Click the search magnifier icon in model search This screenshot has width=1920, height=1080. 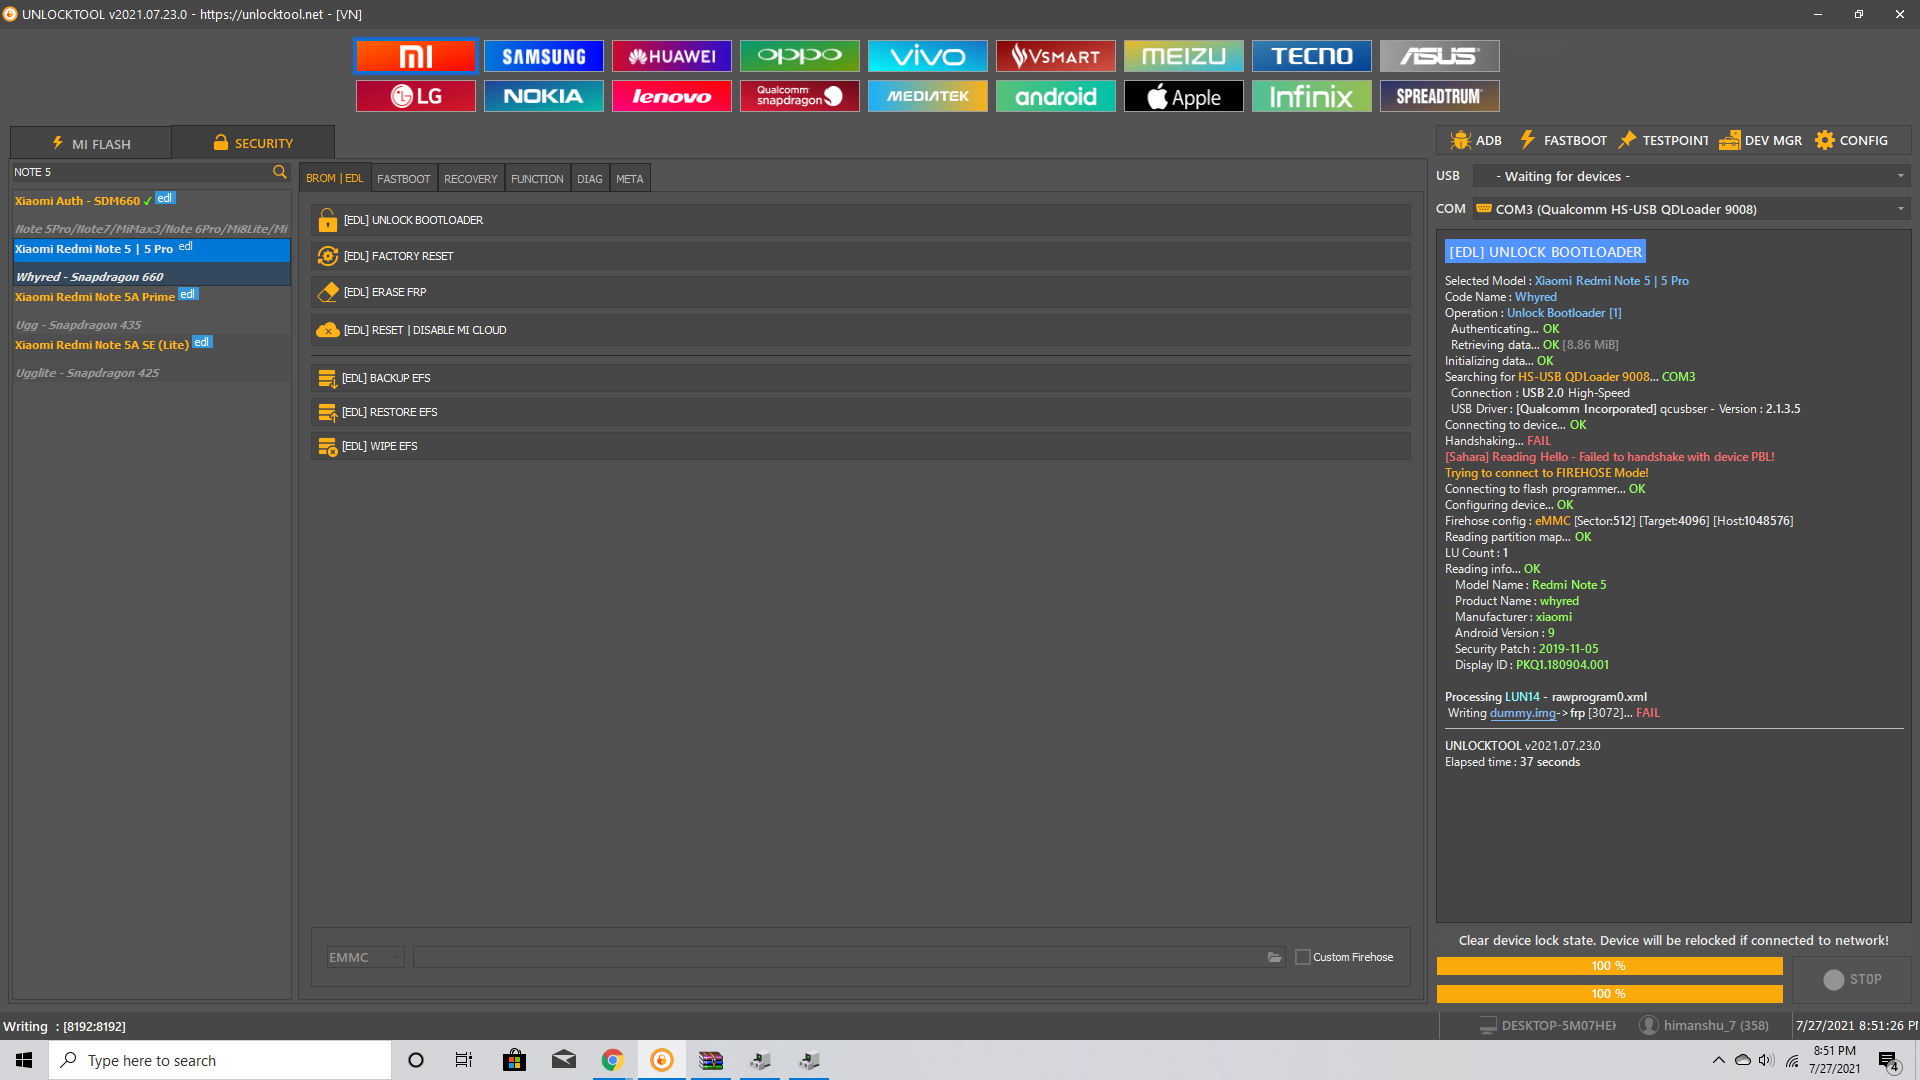(x=280, y=172)
